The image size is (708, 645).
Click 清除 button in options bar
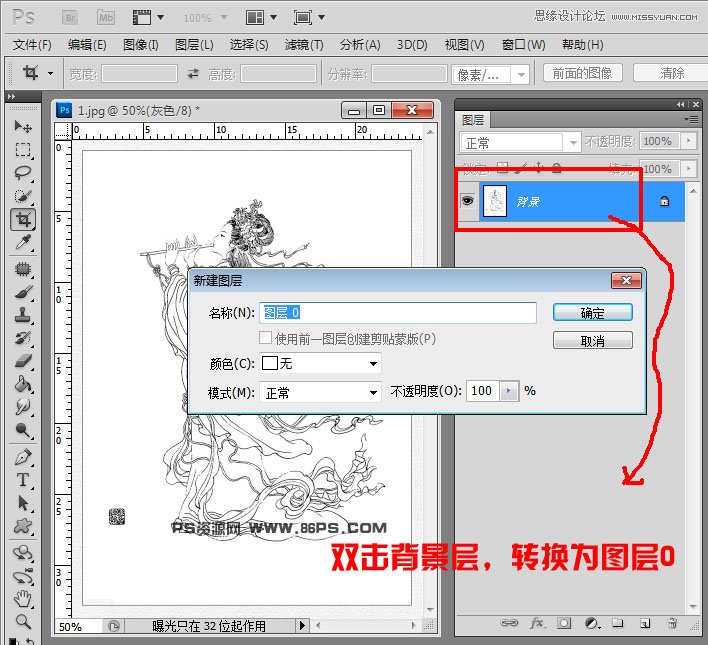pyautogui.click(x=672, y=73)
